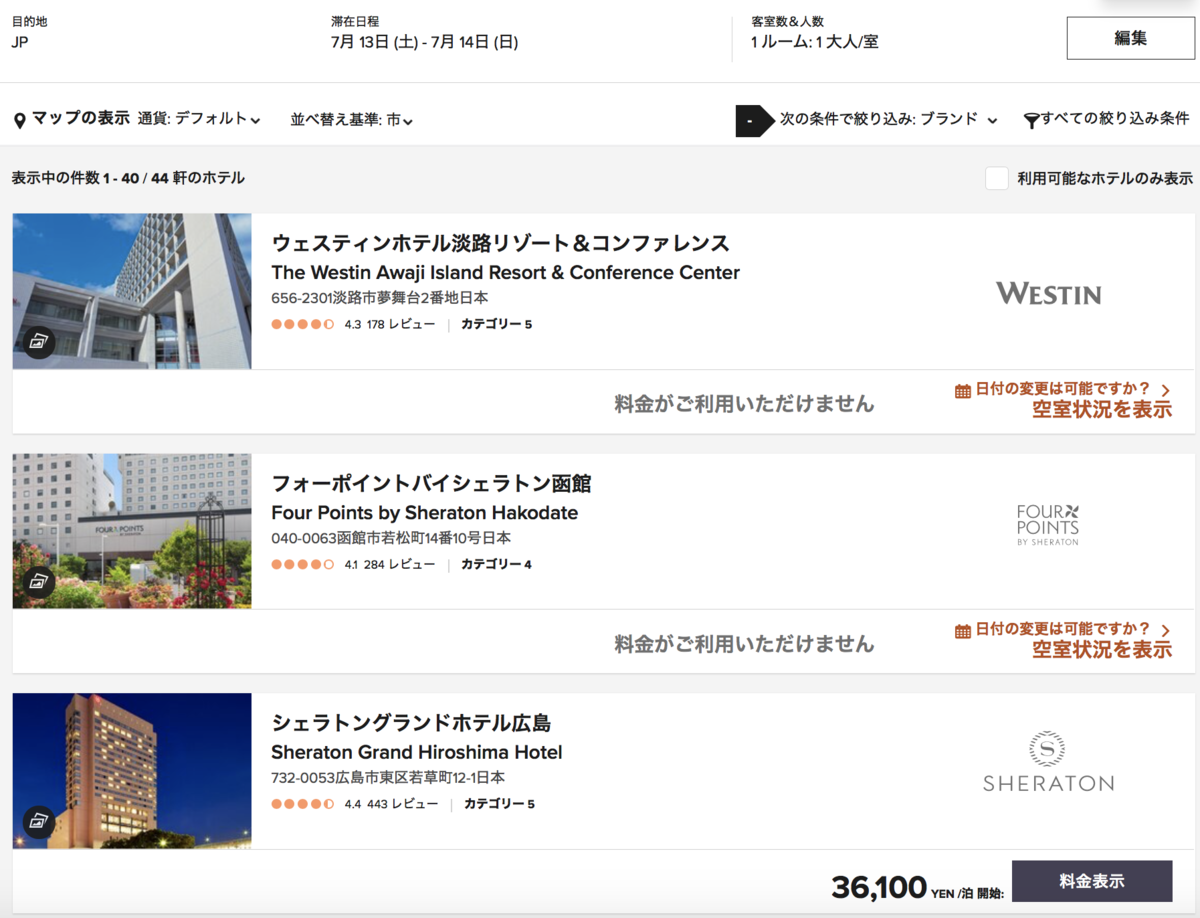Click 284 レビュー reviews link

(x=401, y=565)
